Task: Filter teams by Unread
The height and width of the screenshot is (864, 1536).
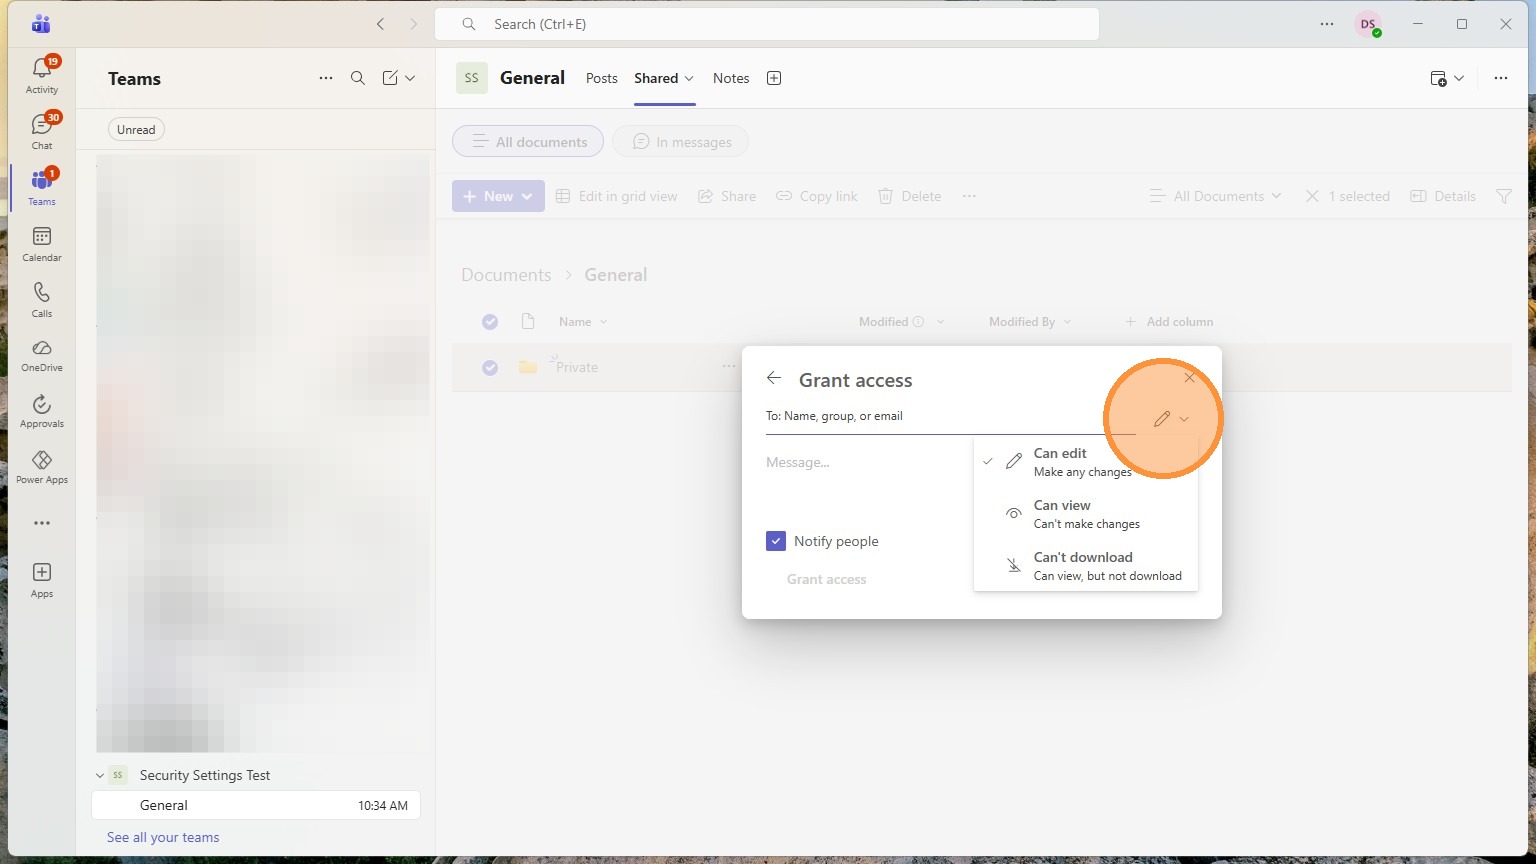Action: [x=136, y=129]
